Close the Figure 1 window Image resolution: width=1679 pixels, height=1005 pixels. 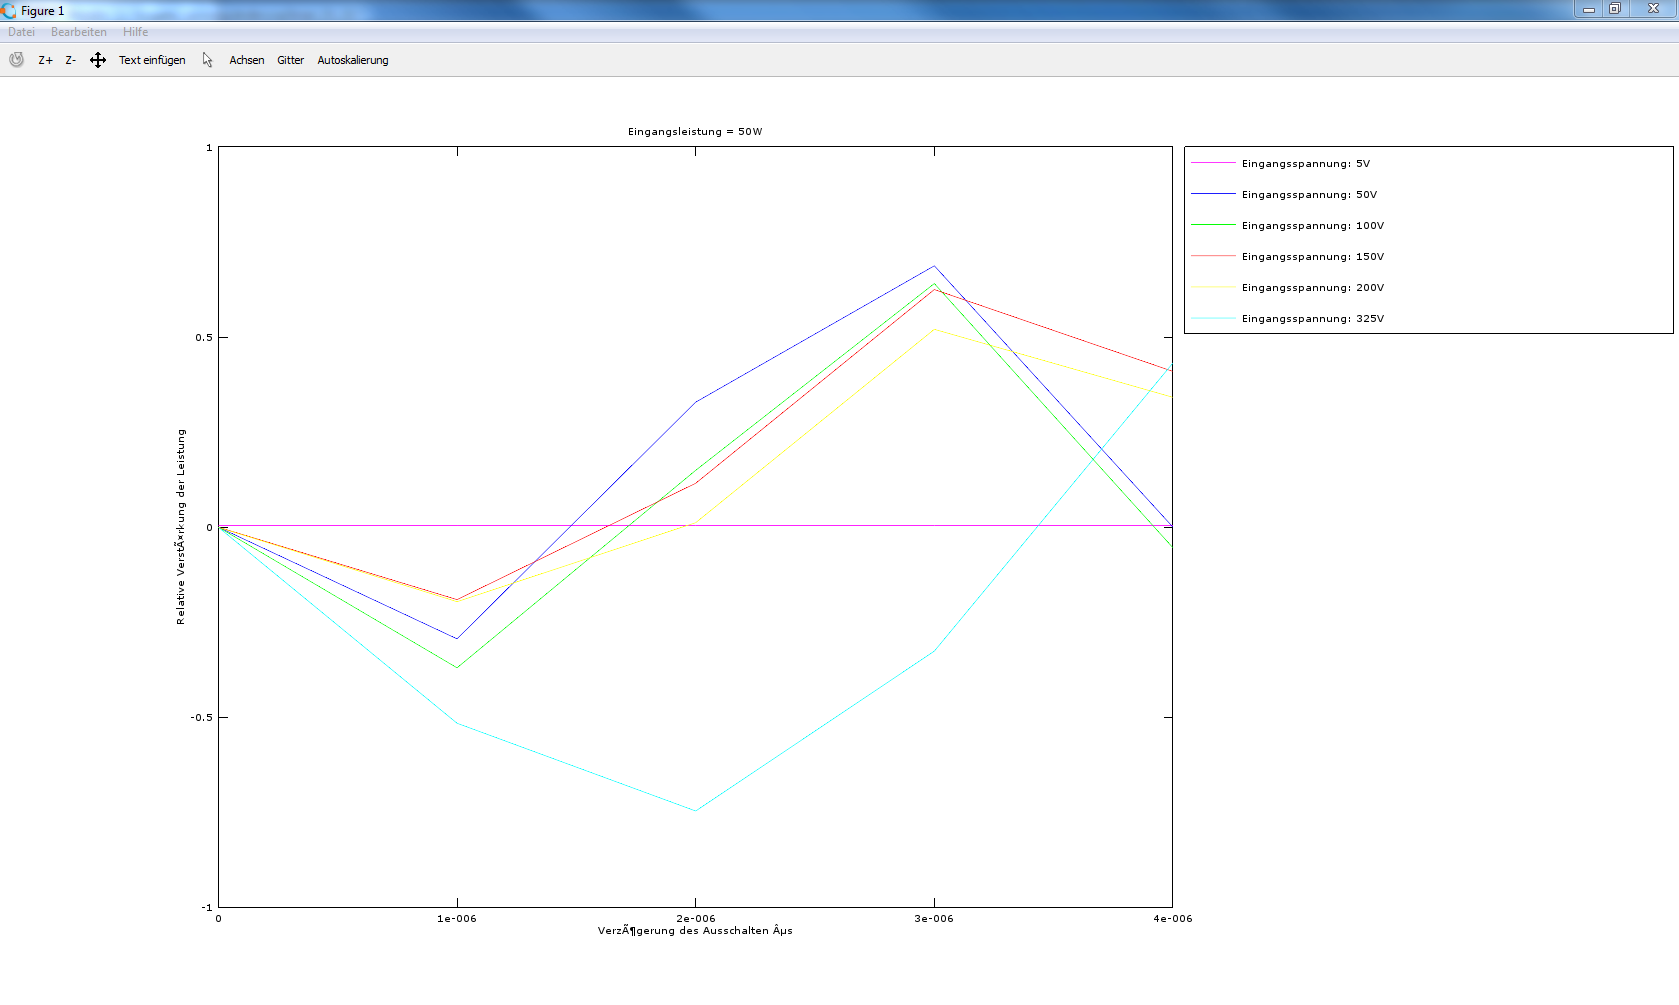click(x=1653, y=9)
